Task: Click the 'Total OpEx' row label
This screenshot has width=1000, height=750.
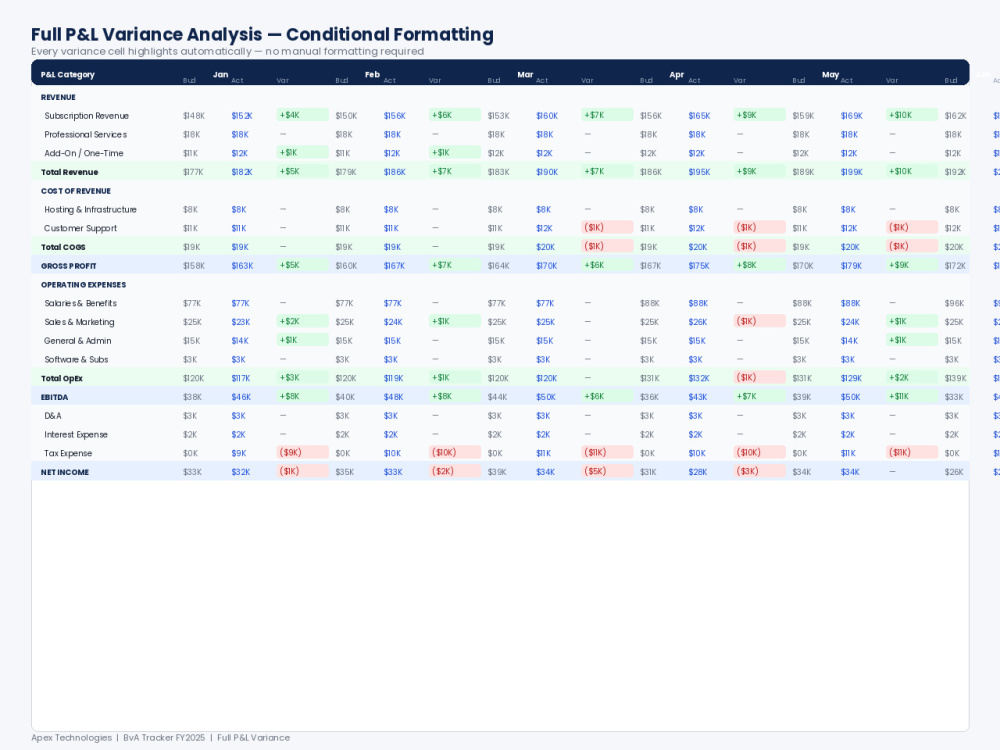Action: point(62,379)
